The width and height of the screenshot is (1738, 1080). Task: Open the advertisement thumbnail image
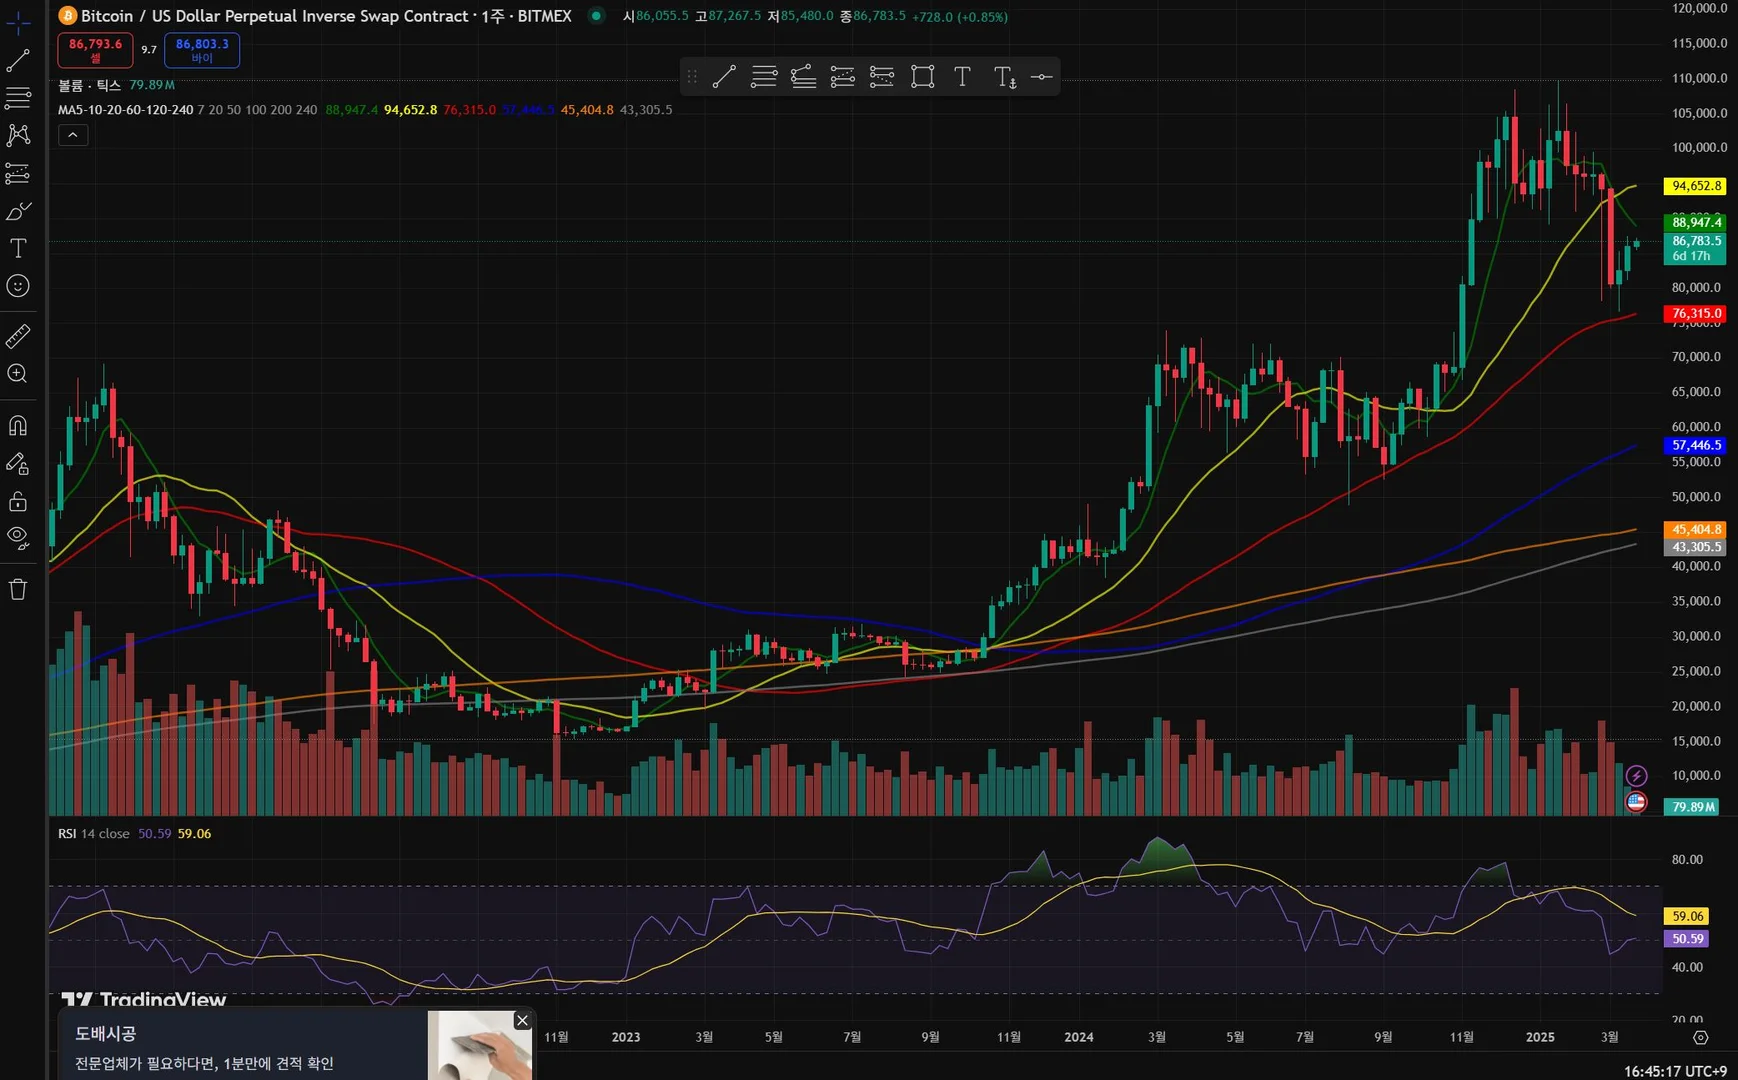tap(481, 1045)
